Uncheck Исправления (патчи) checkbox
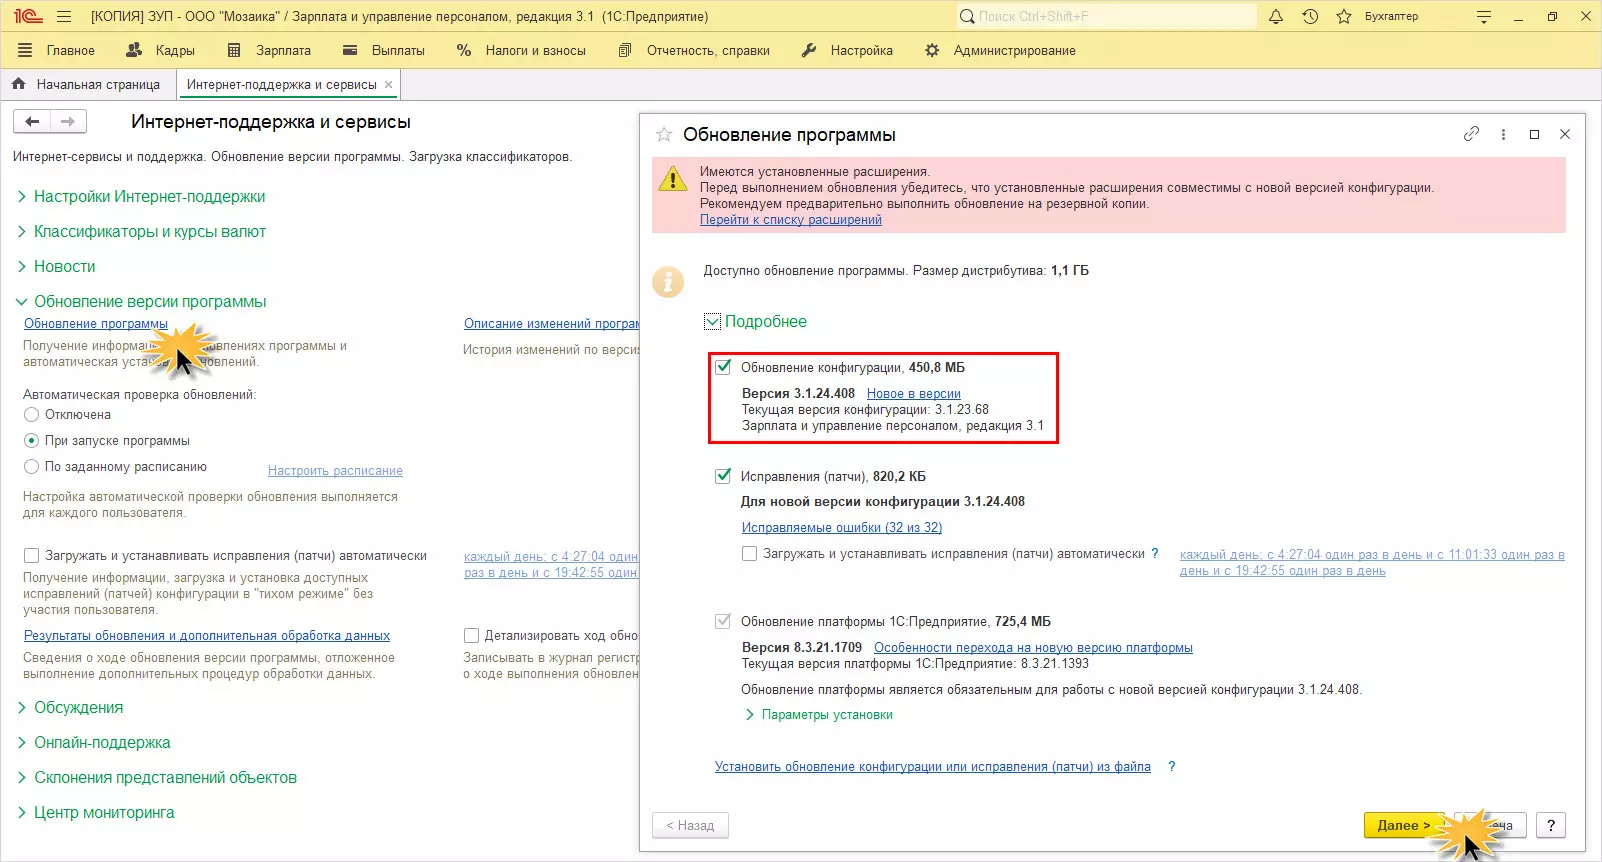1602x862 pixels. coord(723,476)
